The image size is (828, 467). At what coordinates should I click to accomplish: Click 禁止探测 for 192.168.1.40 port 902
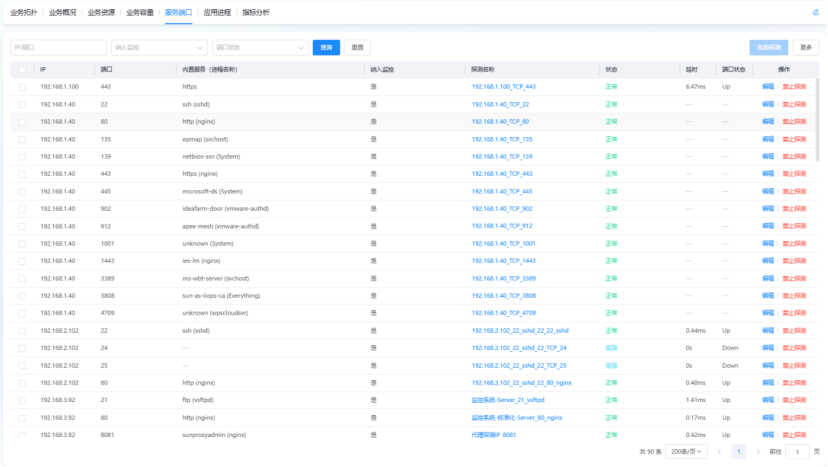click(794, 209)
